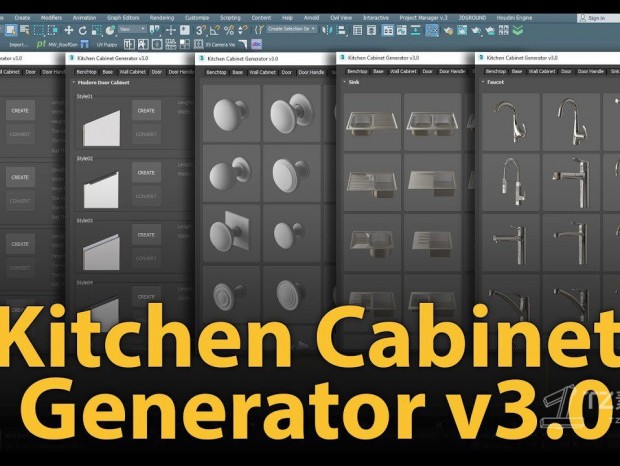Click CONVERT for door Style01

146,134
